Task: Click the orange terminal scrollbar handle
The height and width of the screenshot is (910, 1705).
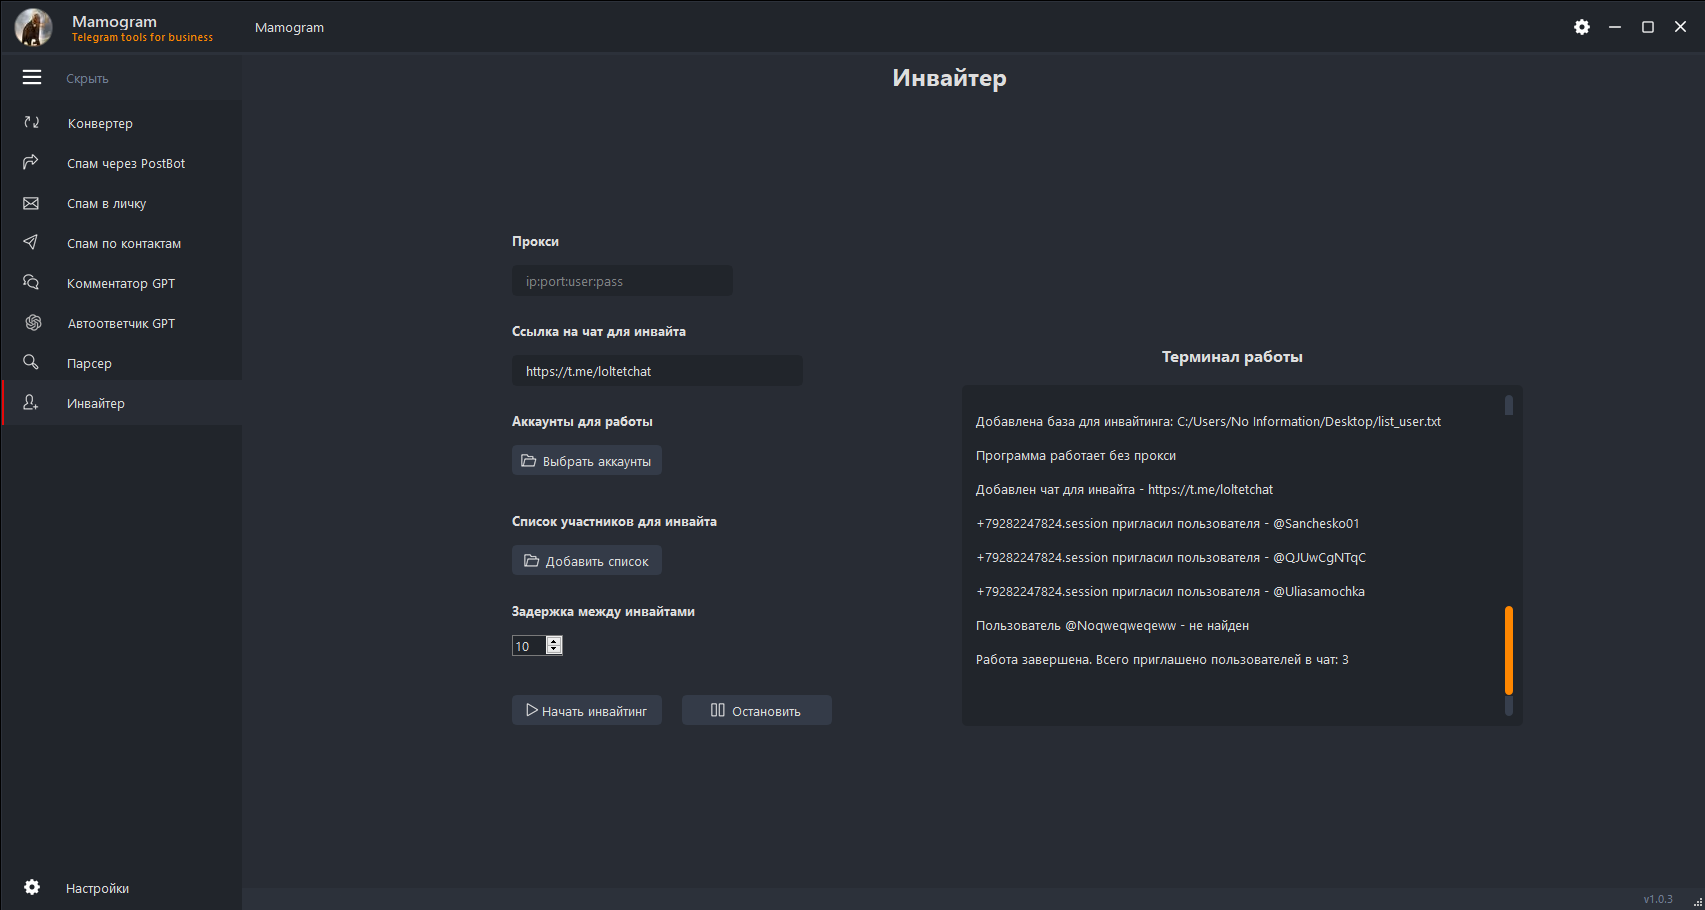Action: click(1508, 650)
